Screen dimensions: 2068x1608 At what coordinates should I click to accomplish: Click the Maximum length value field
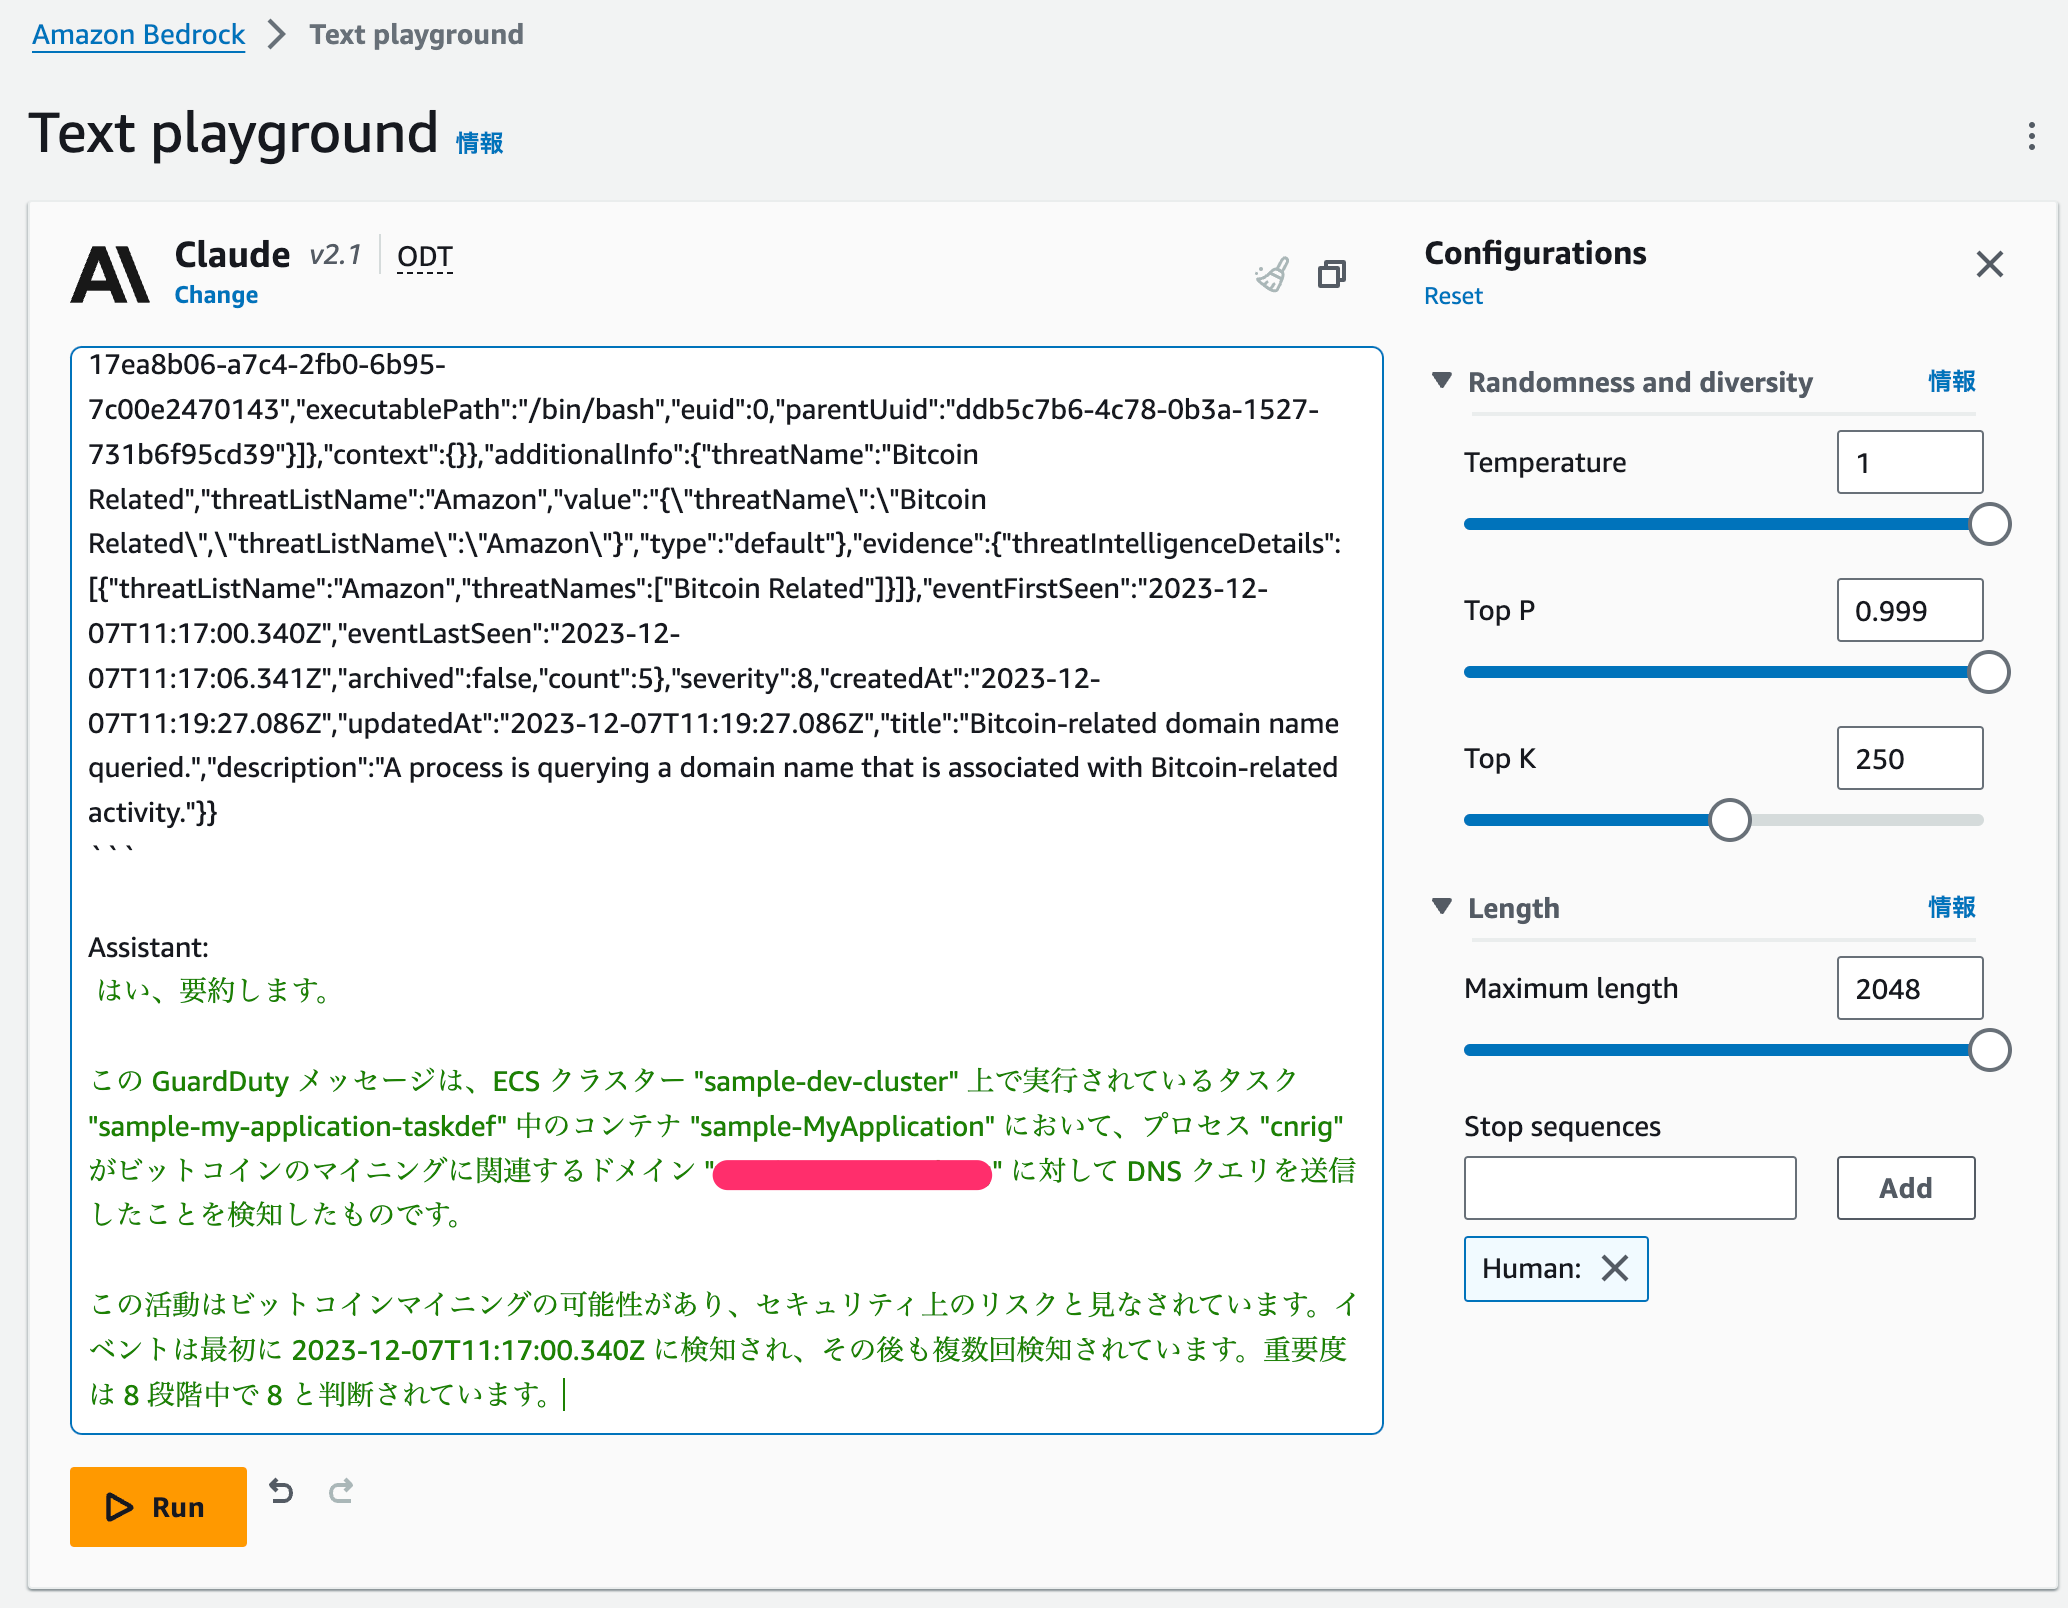pos(1909,988)
